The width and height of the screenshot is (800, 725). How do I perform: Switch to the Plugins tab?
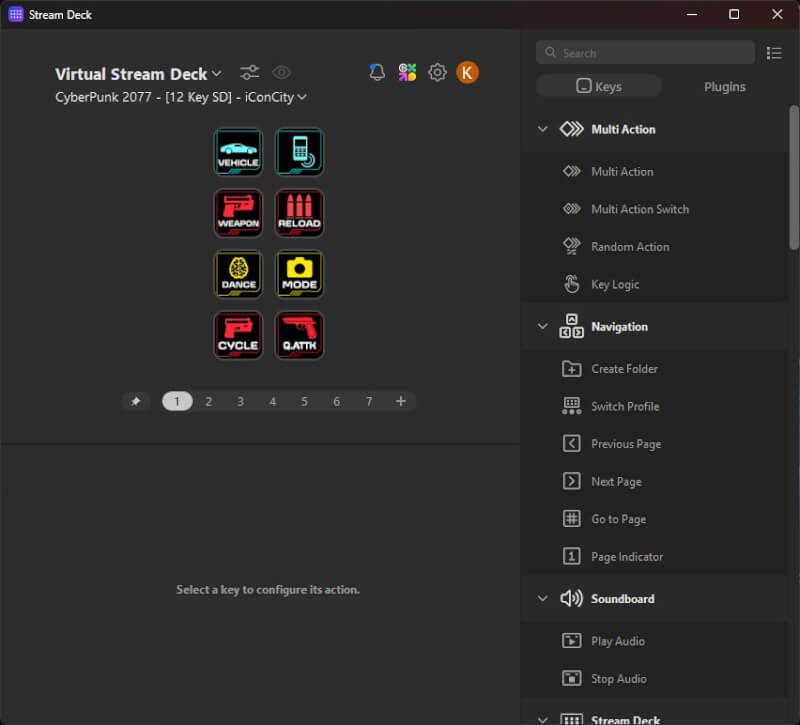coord(724,87)
